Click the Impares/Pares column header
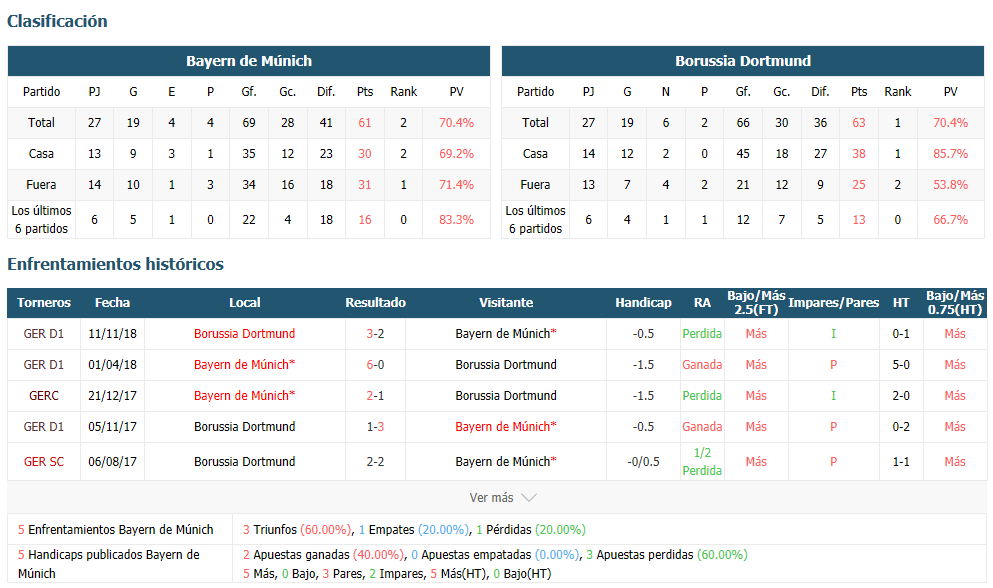 [833, 303]
